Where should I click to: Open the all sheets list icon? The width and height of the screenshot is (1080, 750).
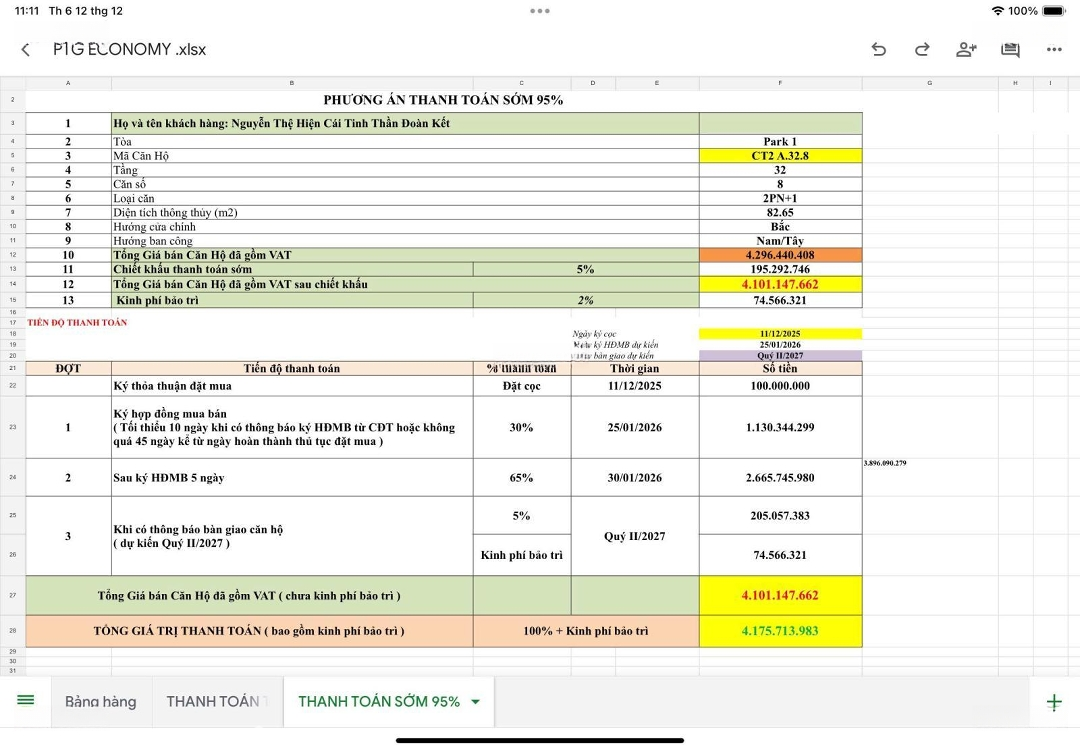point(26,701)
